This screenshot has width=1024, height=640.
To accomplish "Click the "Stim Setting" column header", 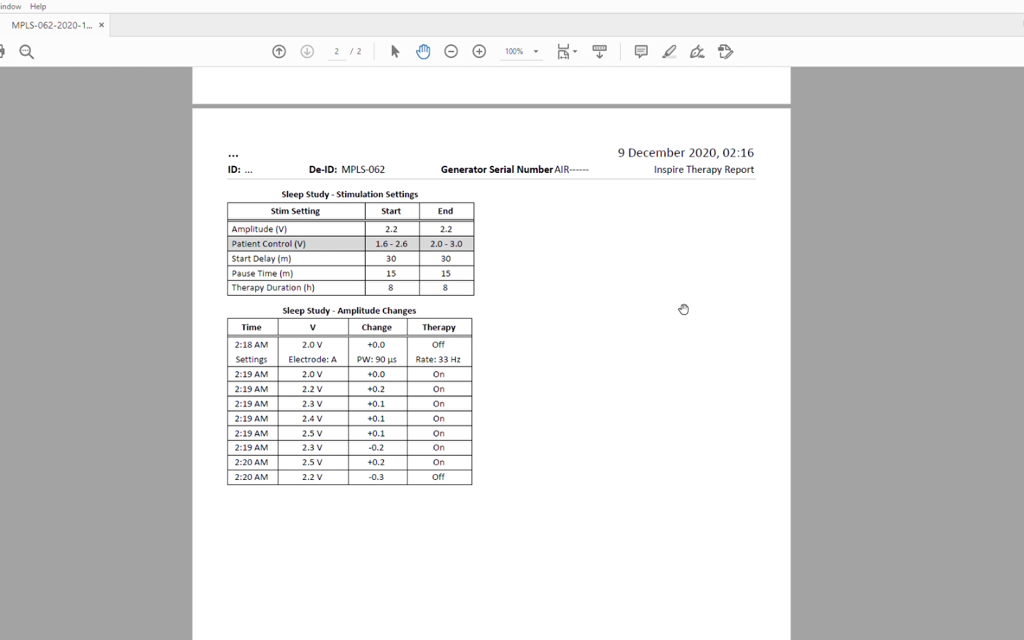I will click(295, 211).
